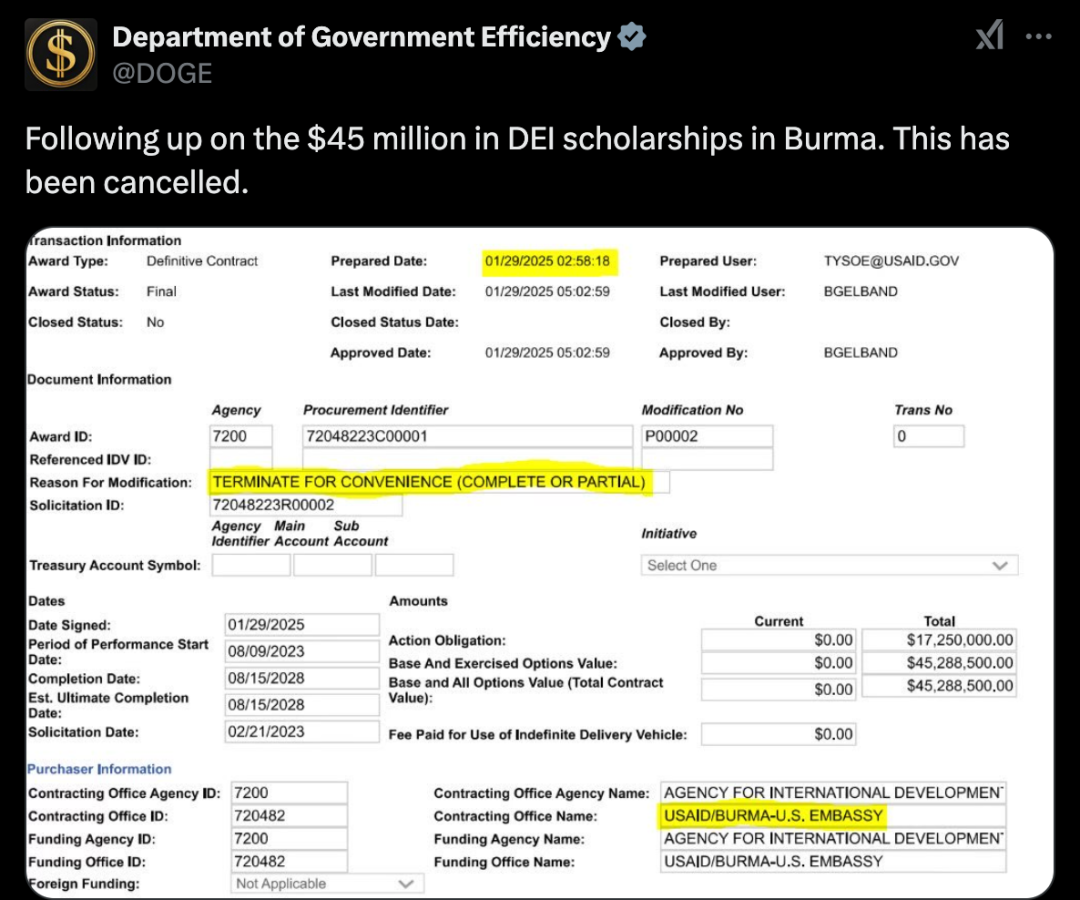This screenshot has height=900, width=1080.
Task: Click Last Modified User BGELBAND
Action: [861, 291]
